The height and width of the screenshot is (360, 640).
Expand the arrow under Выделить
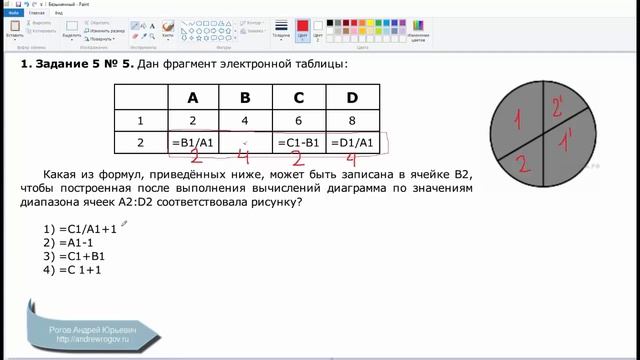(72, 40)
